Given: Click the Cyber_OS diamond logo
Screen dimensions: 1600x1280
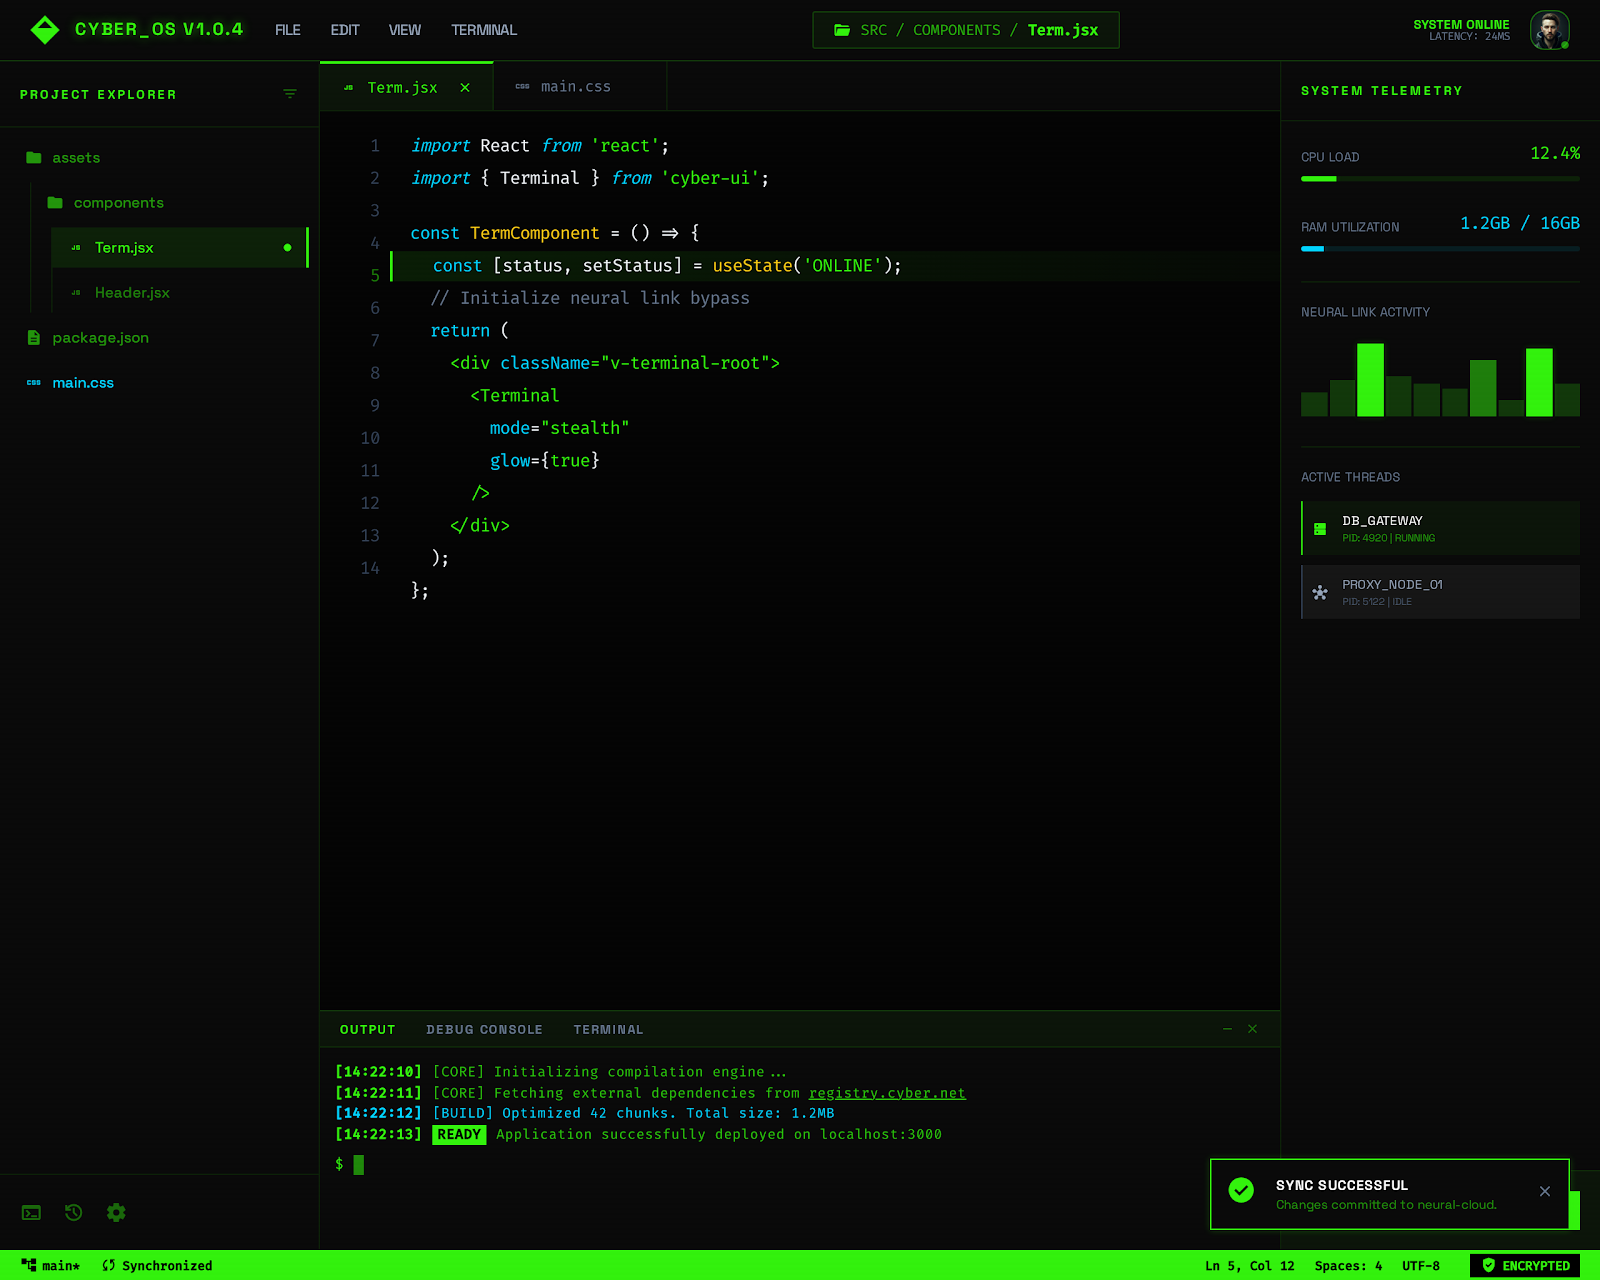Looking at the screenshot, I should click(45, 30).
